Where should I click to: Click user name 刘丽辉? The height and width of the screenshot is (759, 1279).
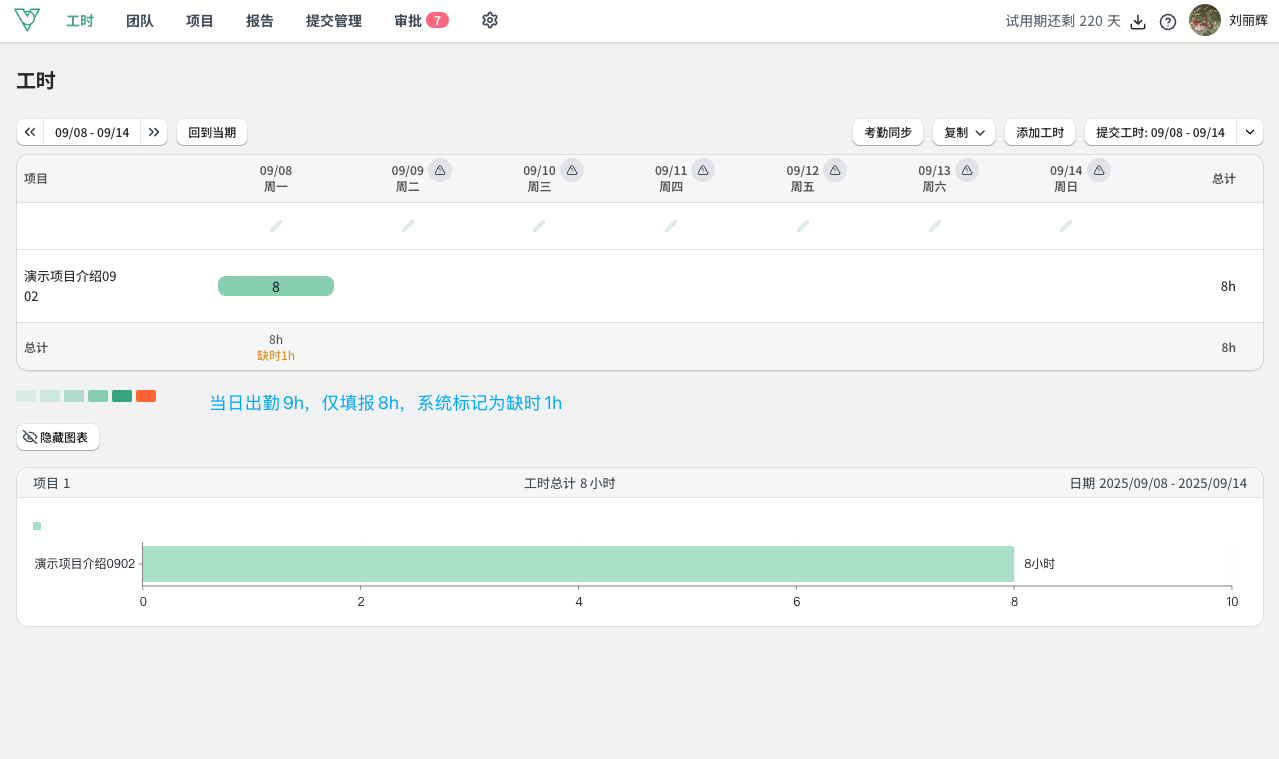point(1248,20)
